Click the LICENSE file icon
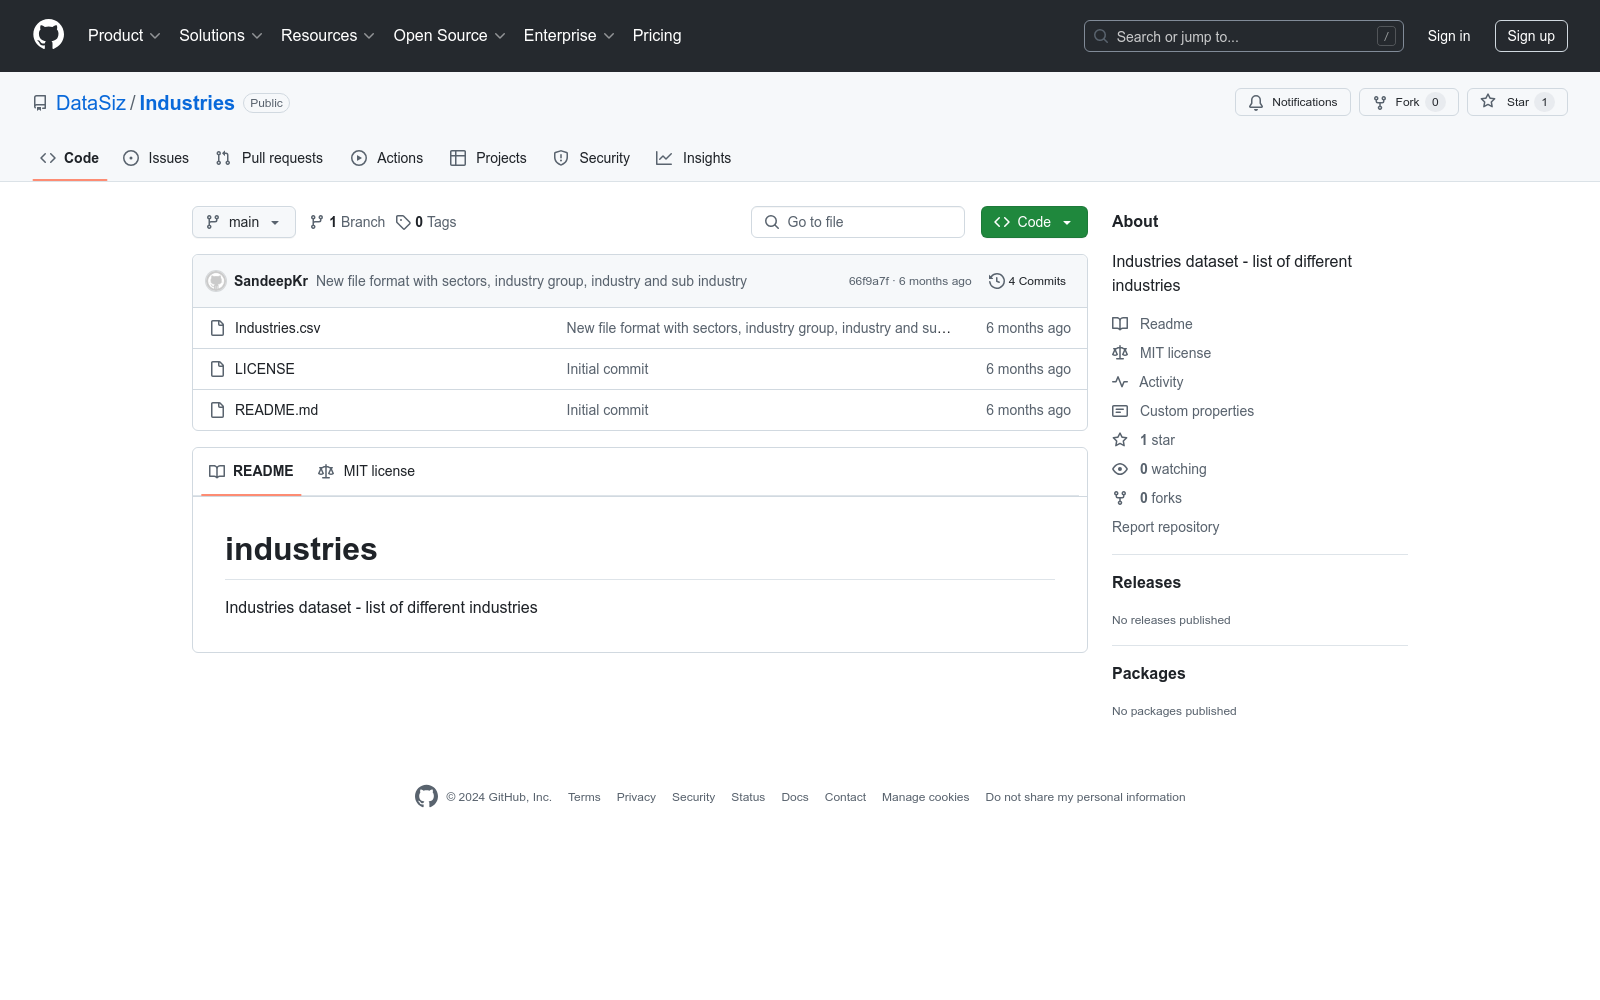The height and width of the screenshot is (1000, 1600). point(217,369)
